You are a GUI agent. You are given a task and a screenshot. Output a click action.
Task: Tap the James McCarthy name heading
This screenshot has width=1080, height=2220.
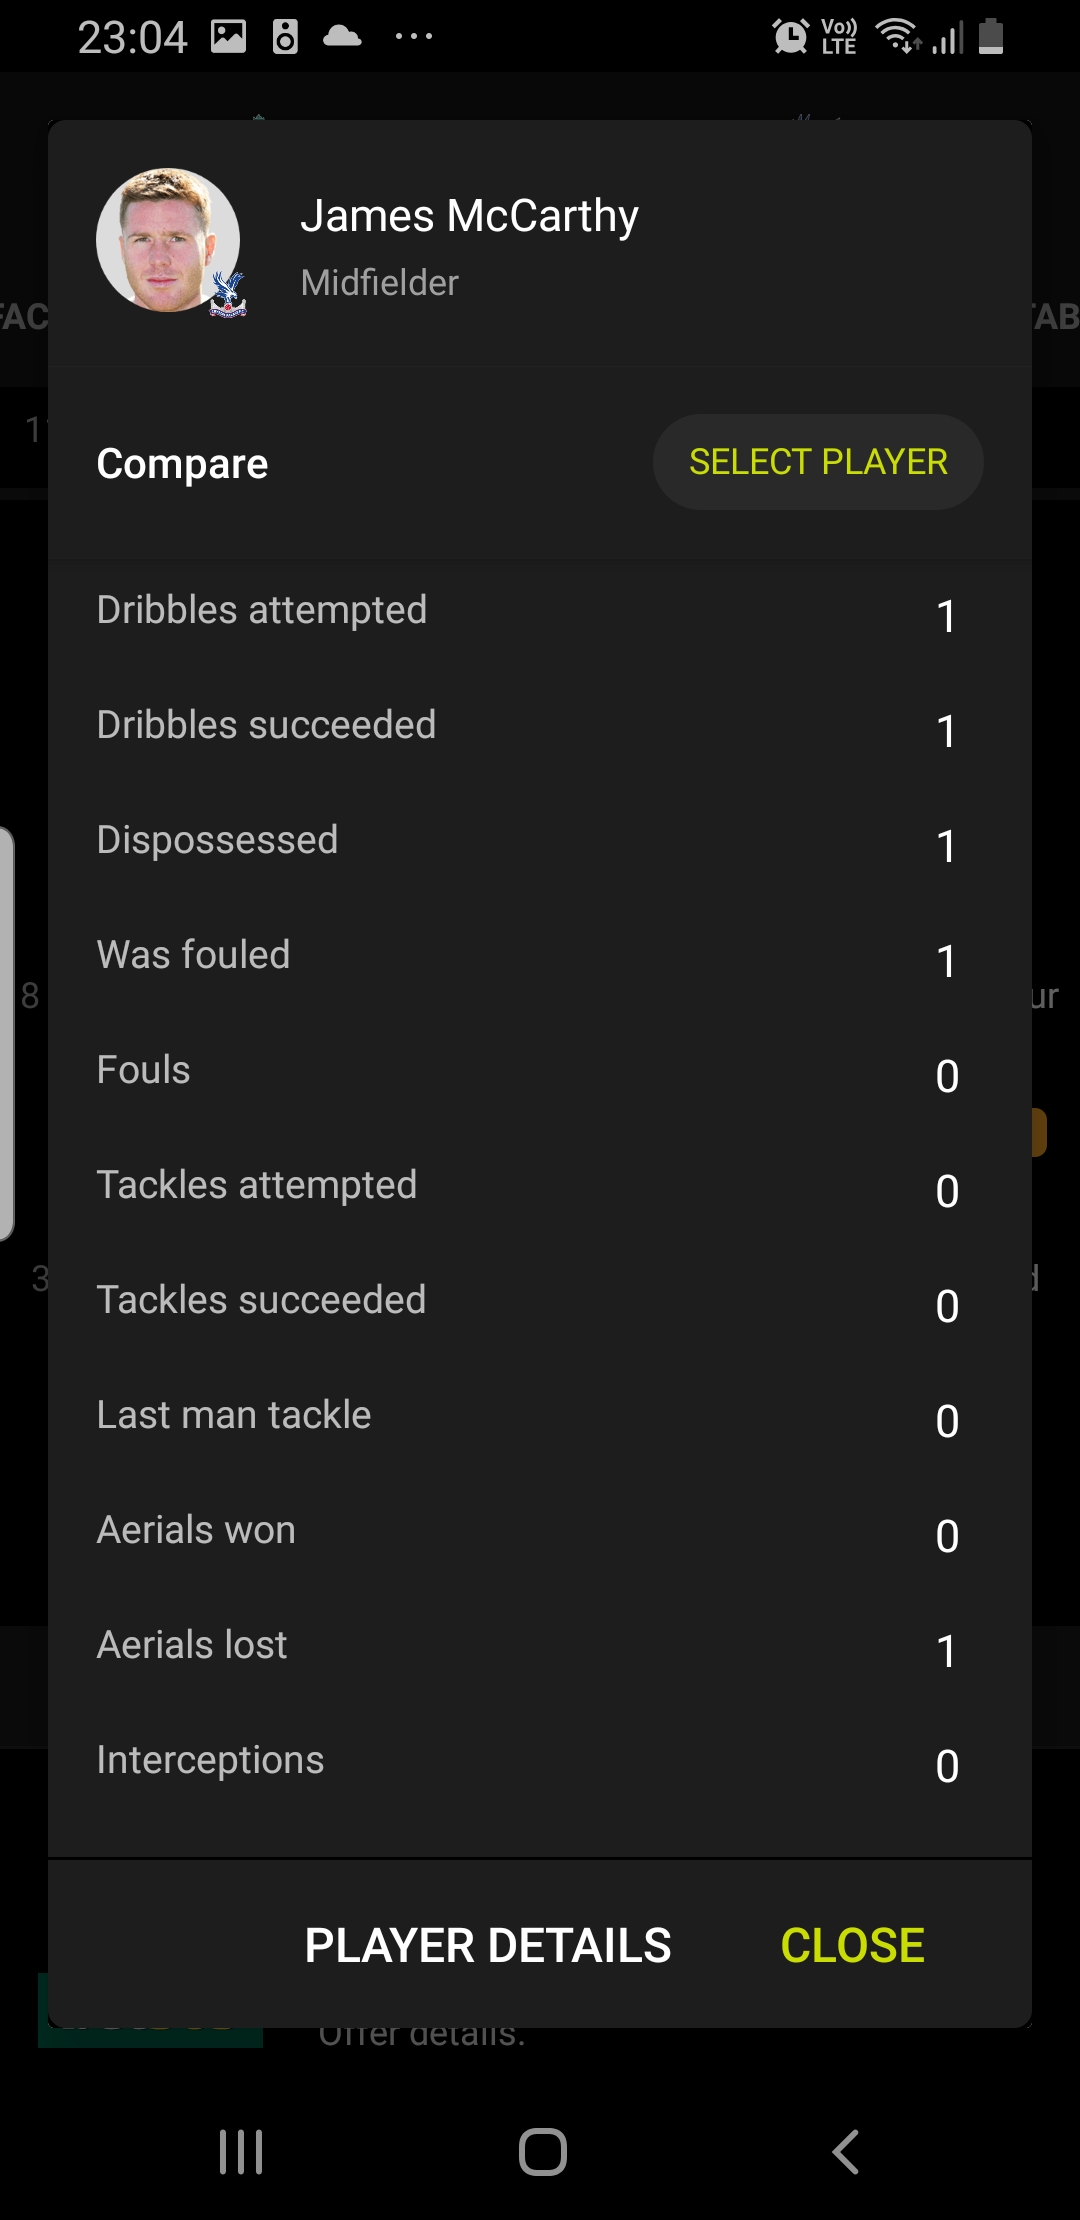point(469,216)
